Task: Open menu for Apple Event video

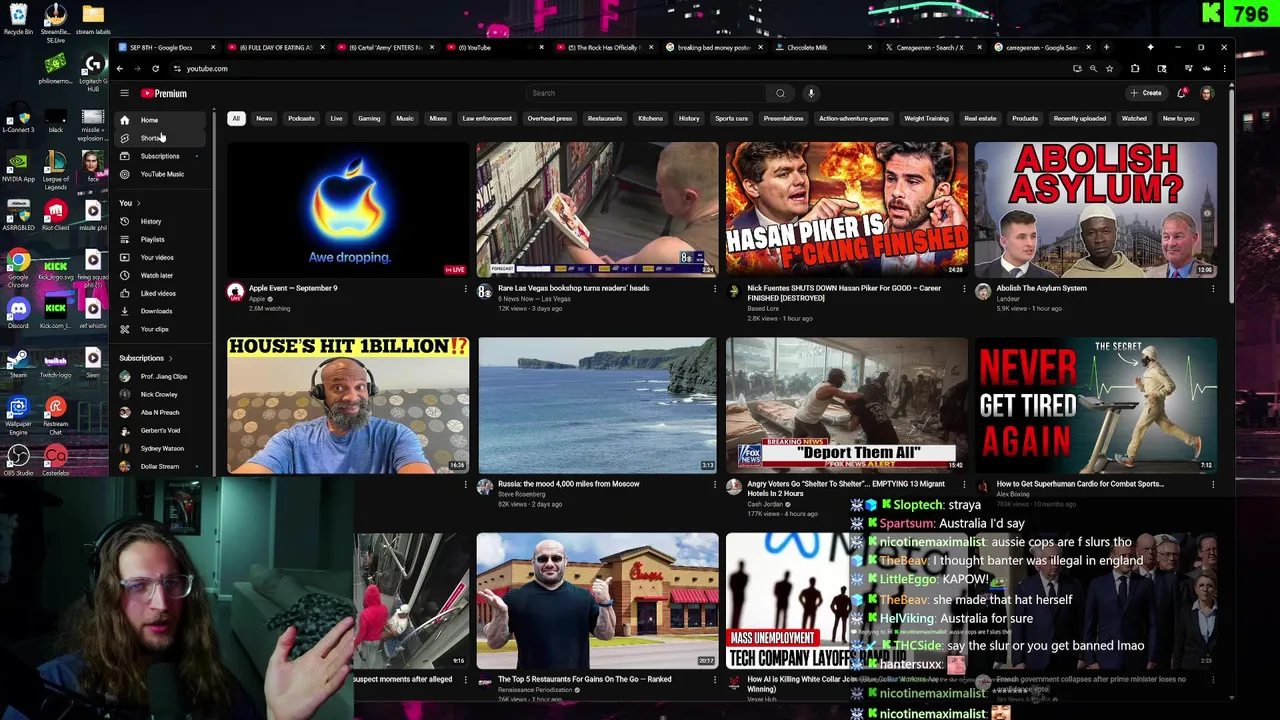Action: (465, 289)
